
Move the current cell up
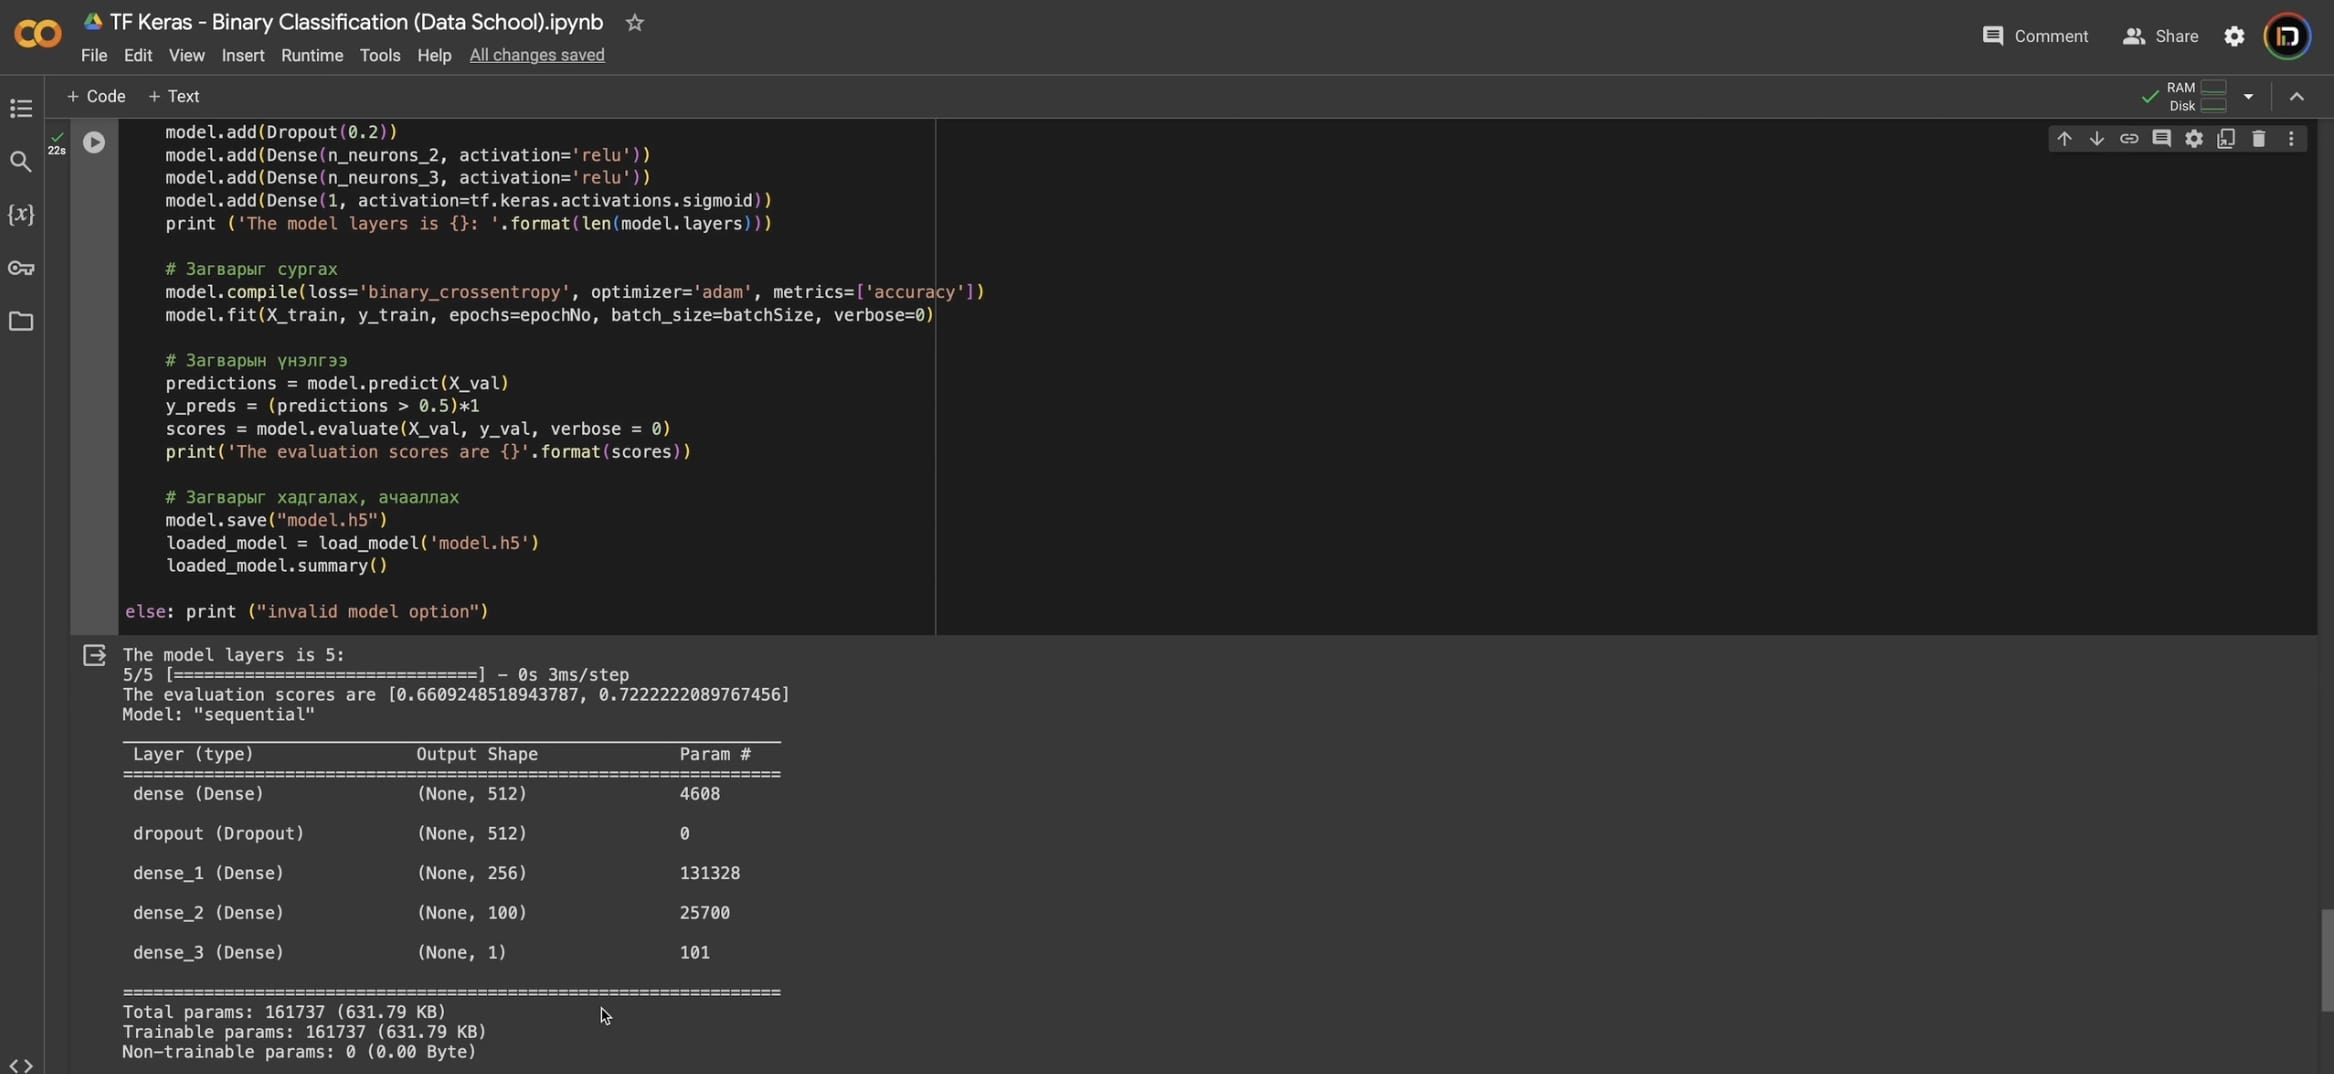coord(2063,139)
